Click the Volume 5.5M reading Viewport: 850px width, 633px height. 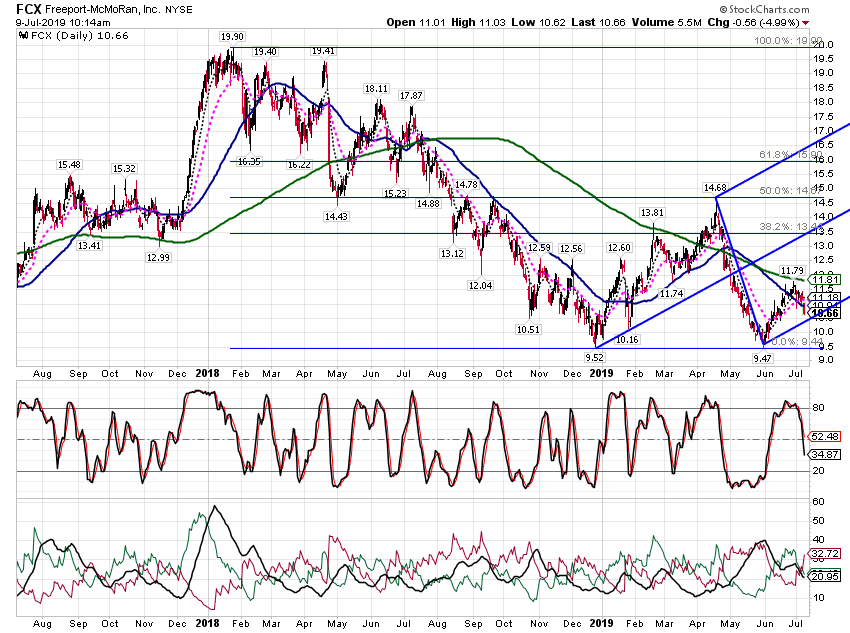click(666, 22)
